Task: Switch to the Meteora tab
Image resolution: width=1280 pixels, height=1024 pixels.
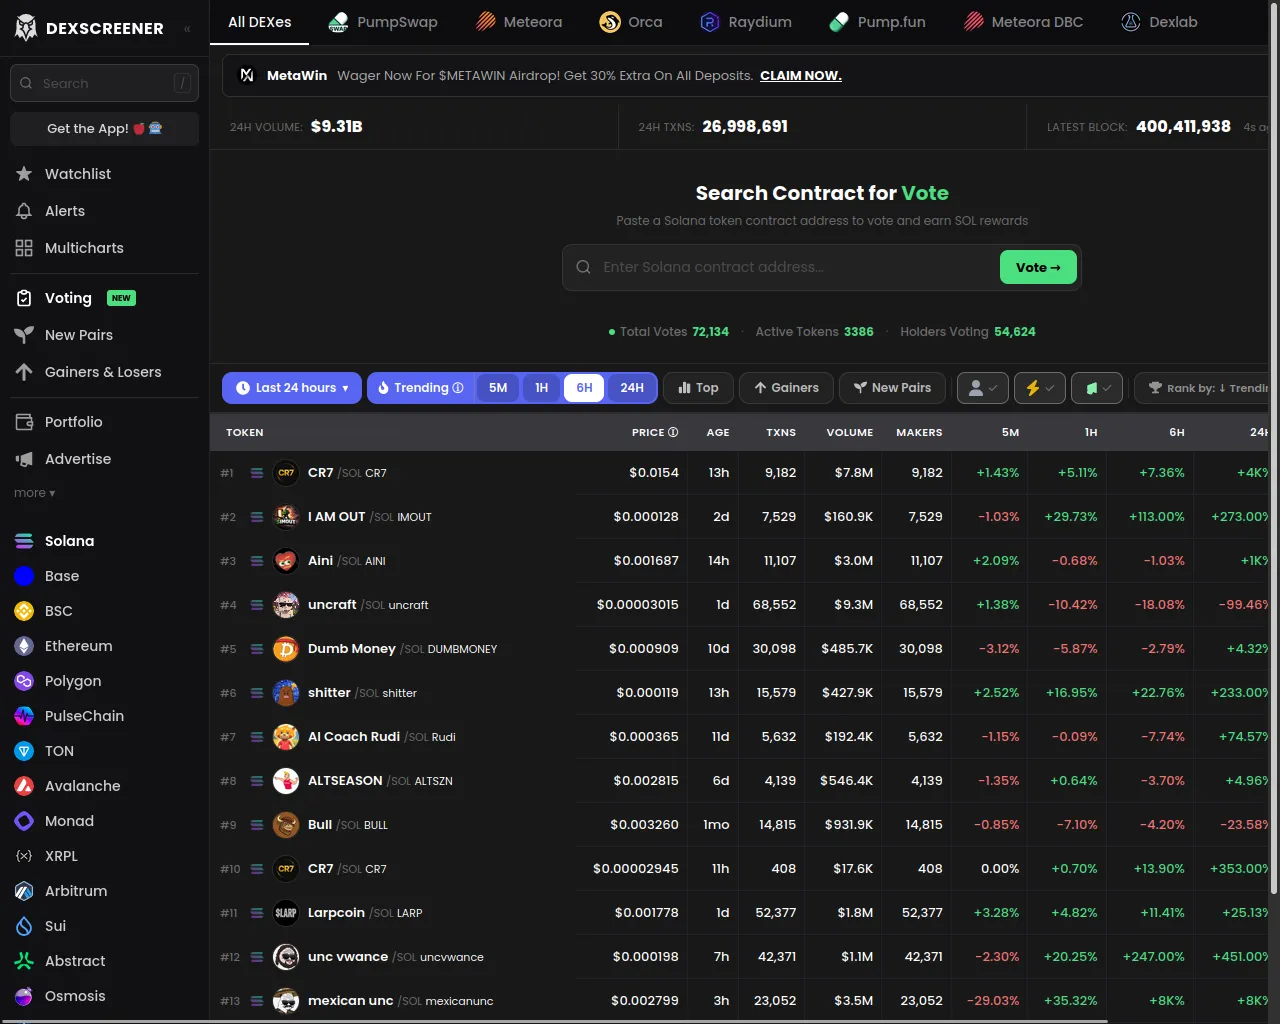Action: pos(519,22)
